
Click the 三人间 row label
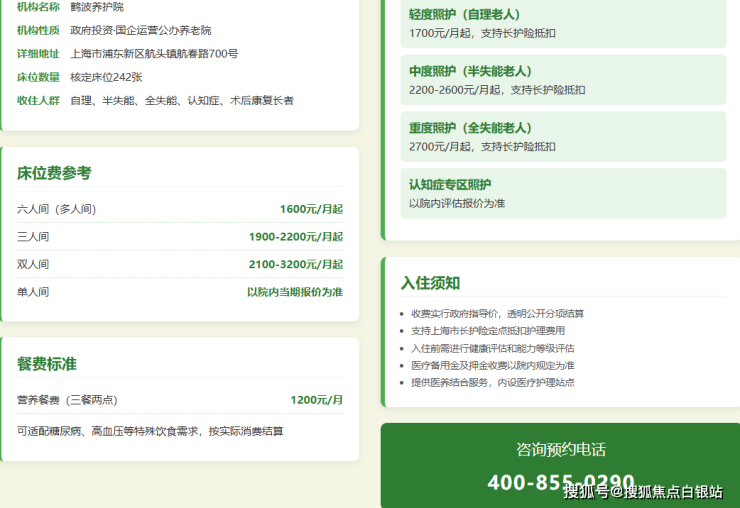tap(33, 237)
